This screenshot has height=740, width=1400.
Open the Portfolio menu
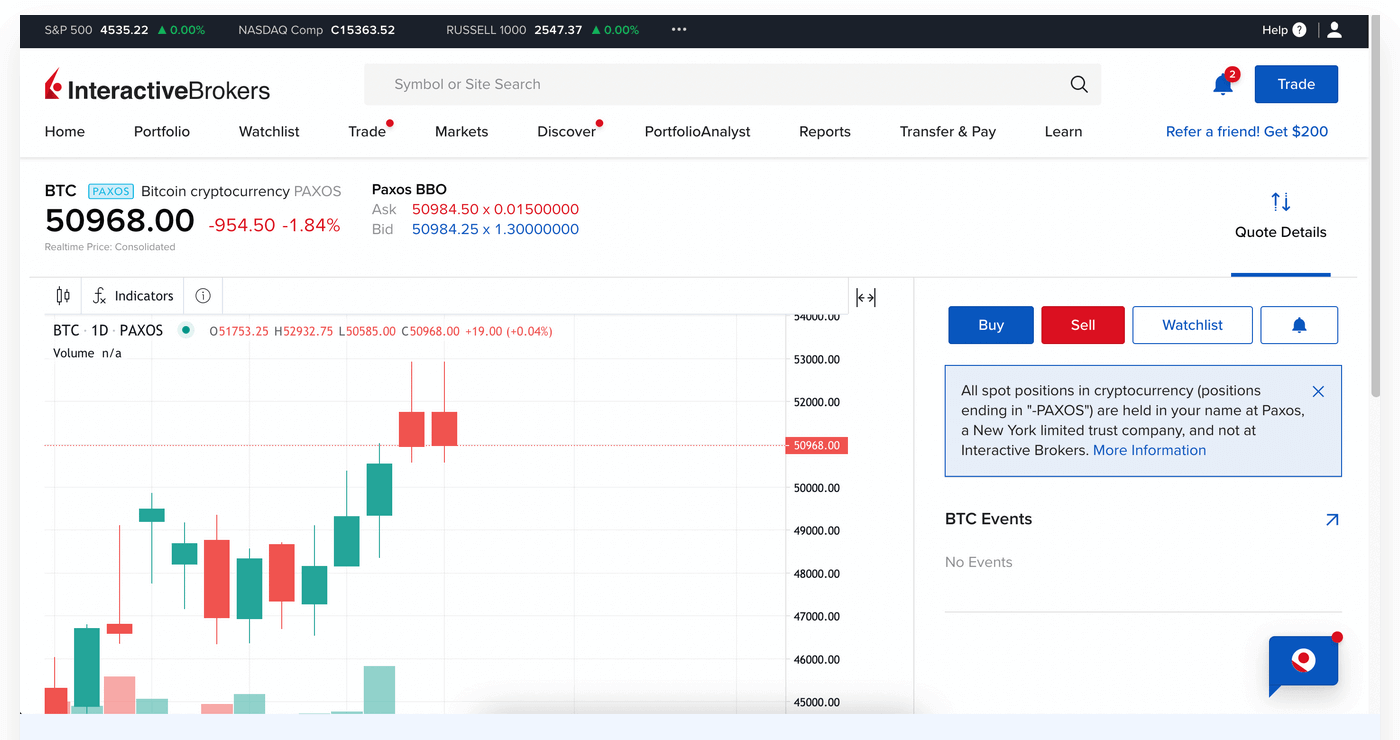(162, 132)
